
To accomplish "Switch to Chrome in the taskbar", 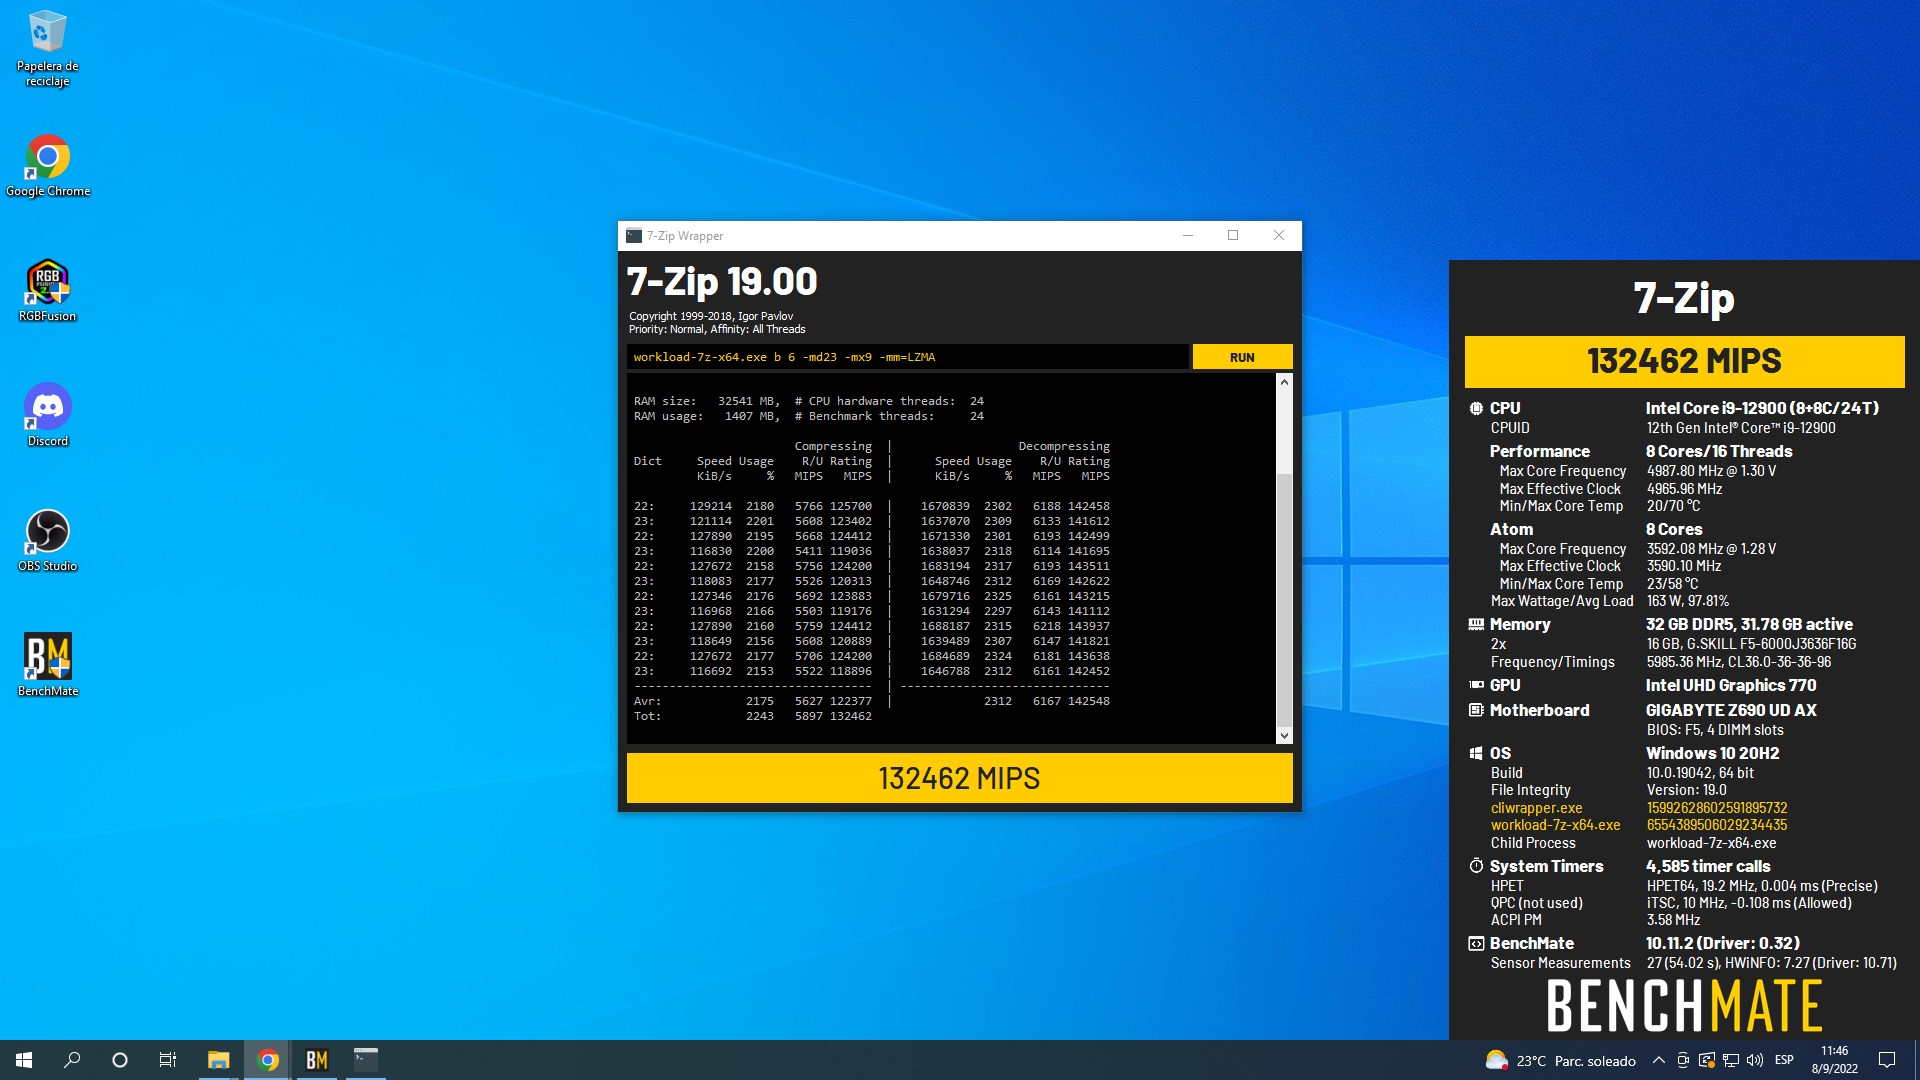I will click(268, 1060).
